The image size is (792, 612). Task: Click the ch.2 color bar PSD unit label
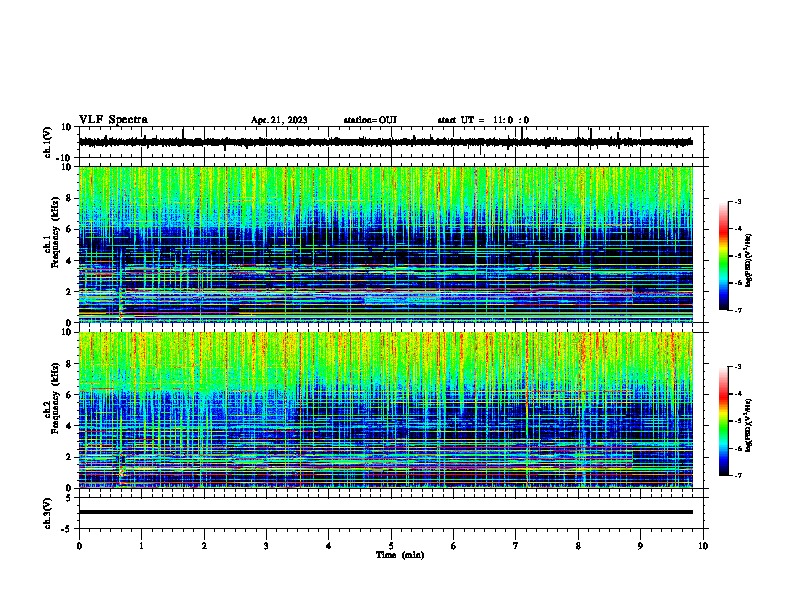tap(748, 425)
